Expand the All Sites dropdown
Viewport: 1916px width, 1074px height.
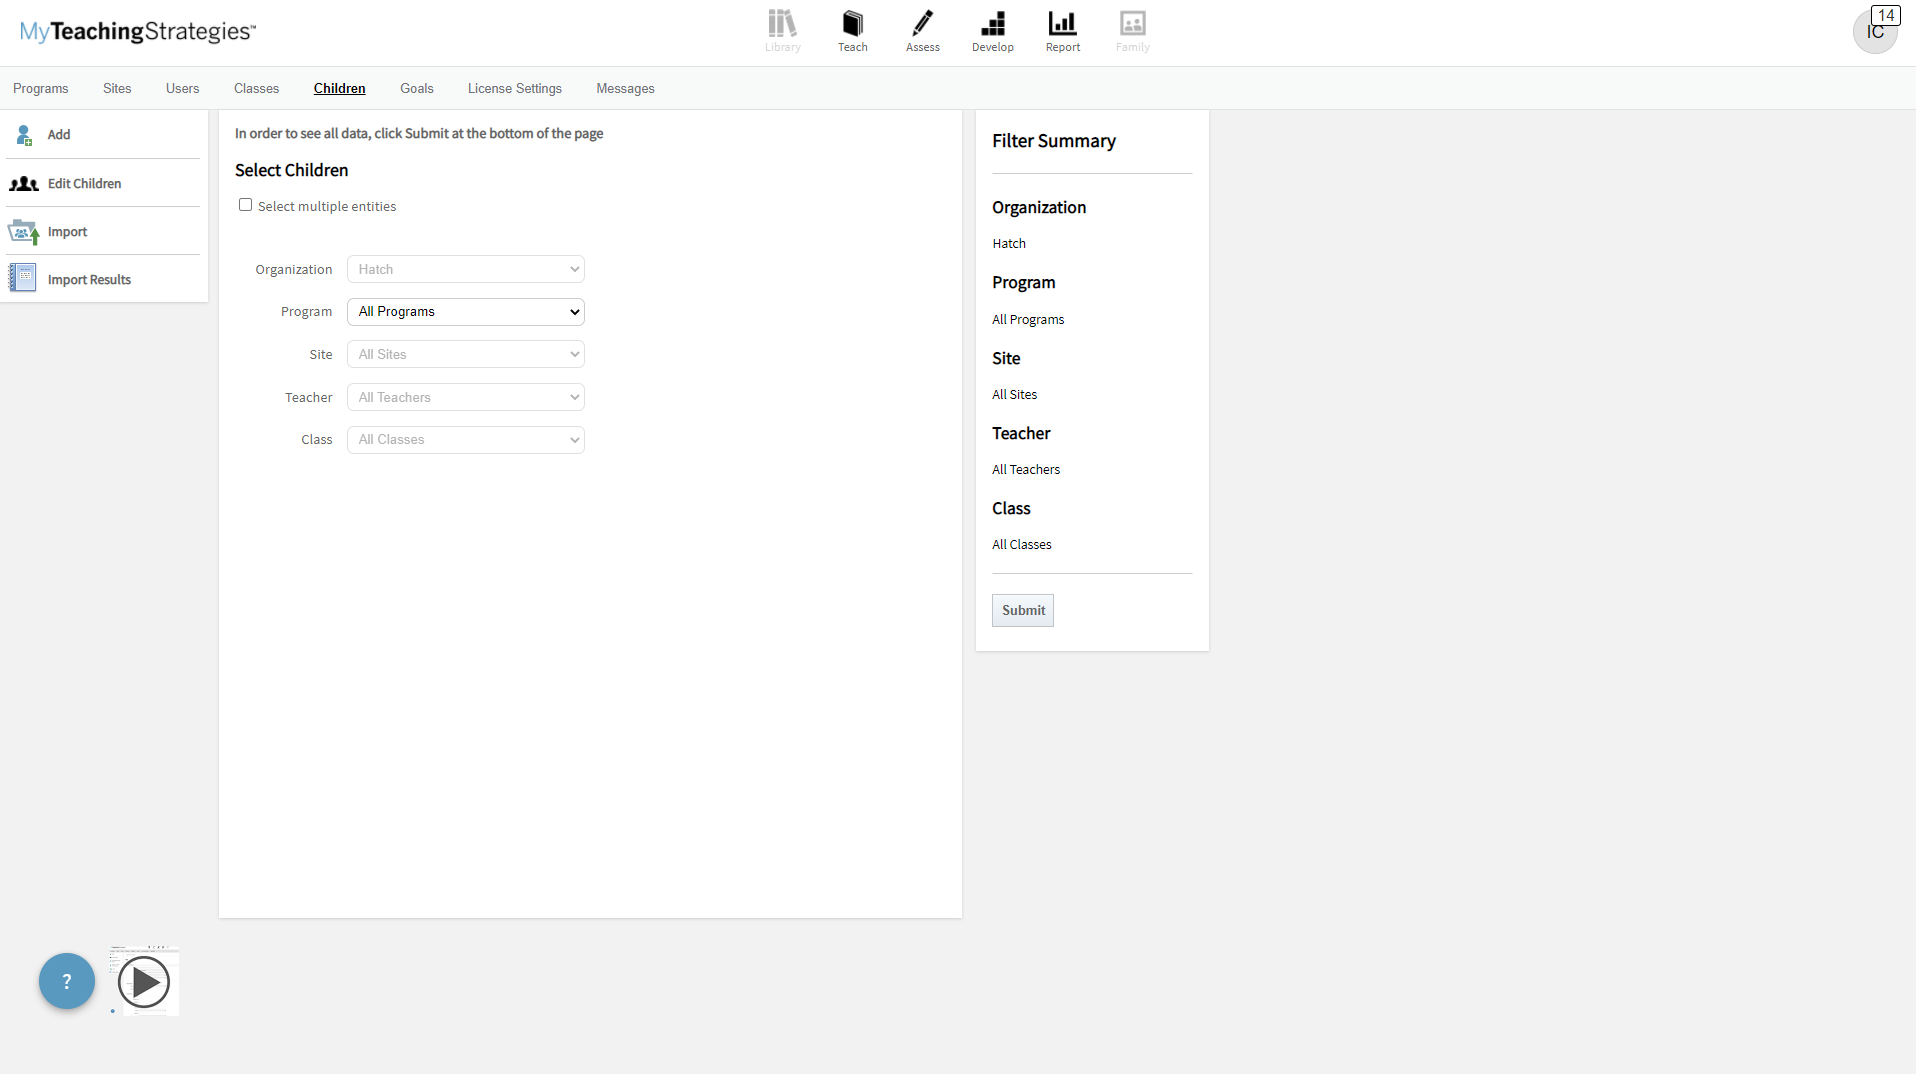pyautogui.click(x=465, y=354)
